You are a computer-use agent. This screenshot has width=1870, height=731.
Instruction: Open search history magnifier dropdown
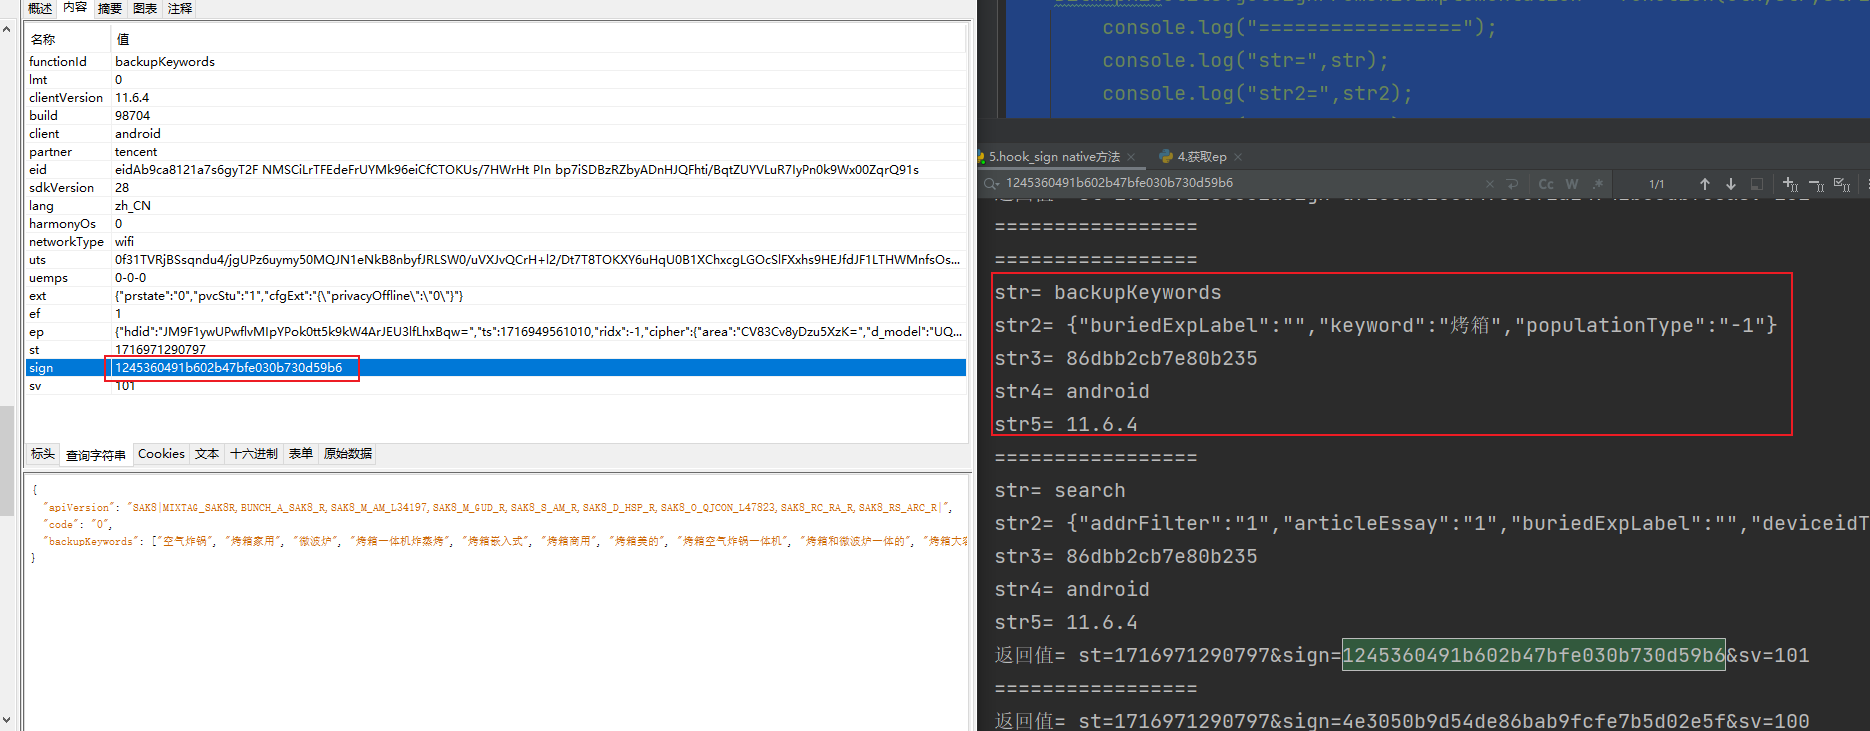pos(991,184)
